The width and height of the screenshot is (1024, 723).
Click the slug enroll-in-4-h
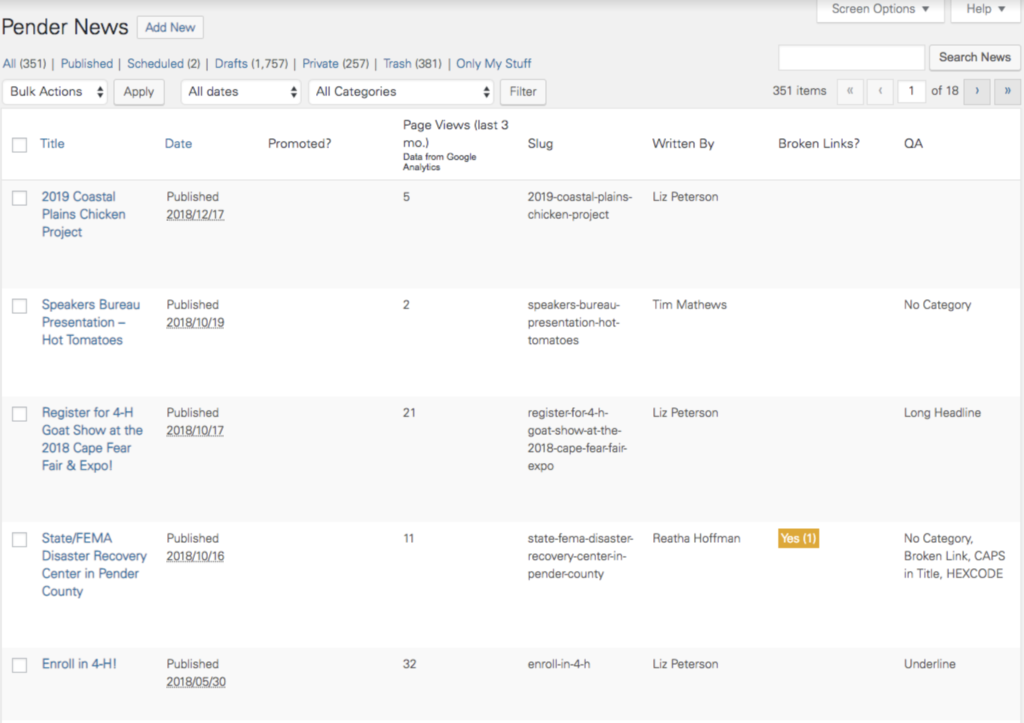[x=559, y=664]
